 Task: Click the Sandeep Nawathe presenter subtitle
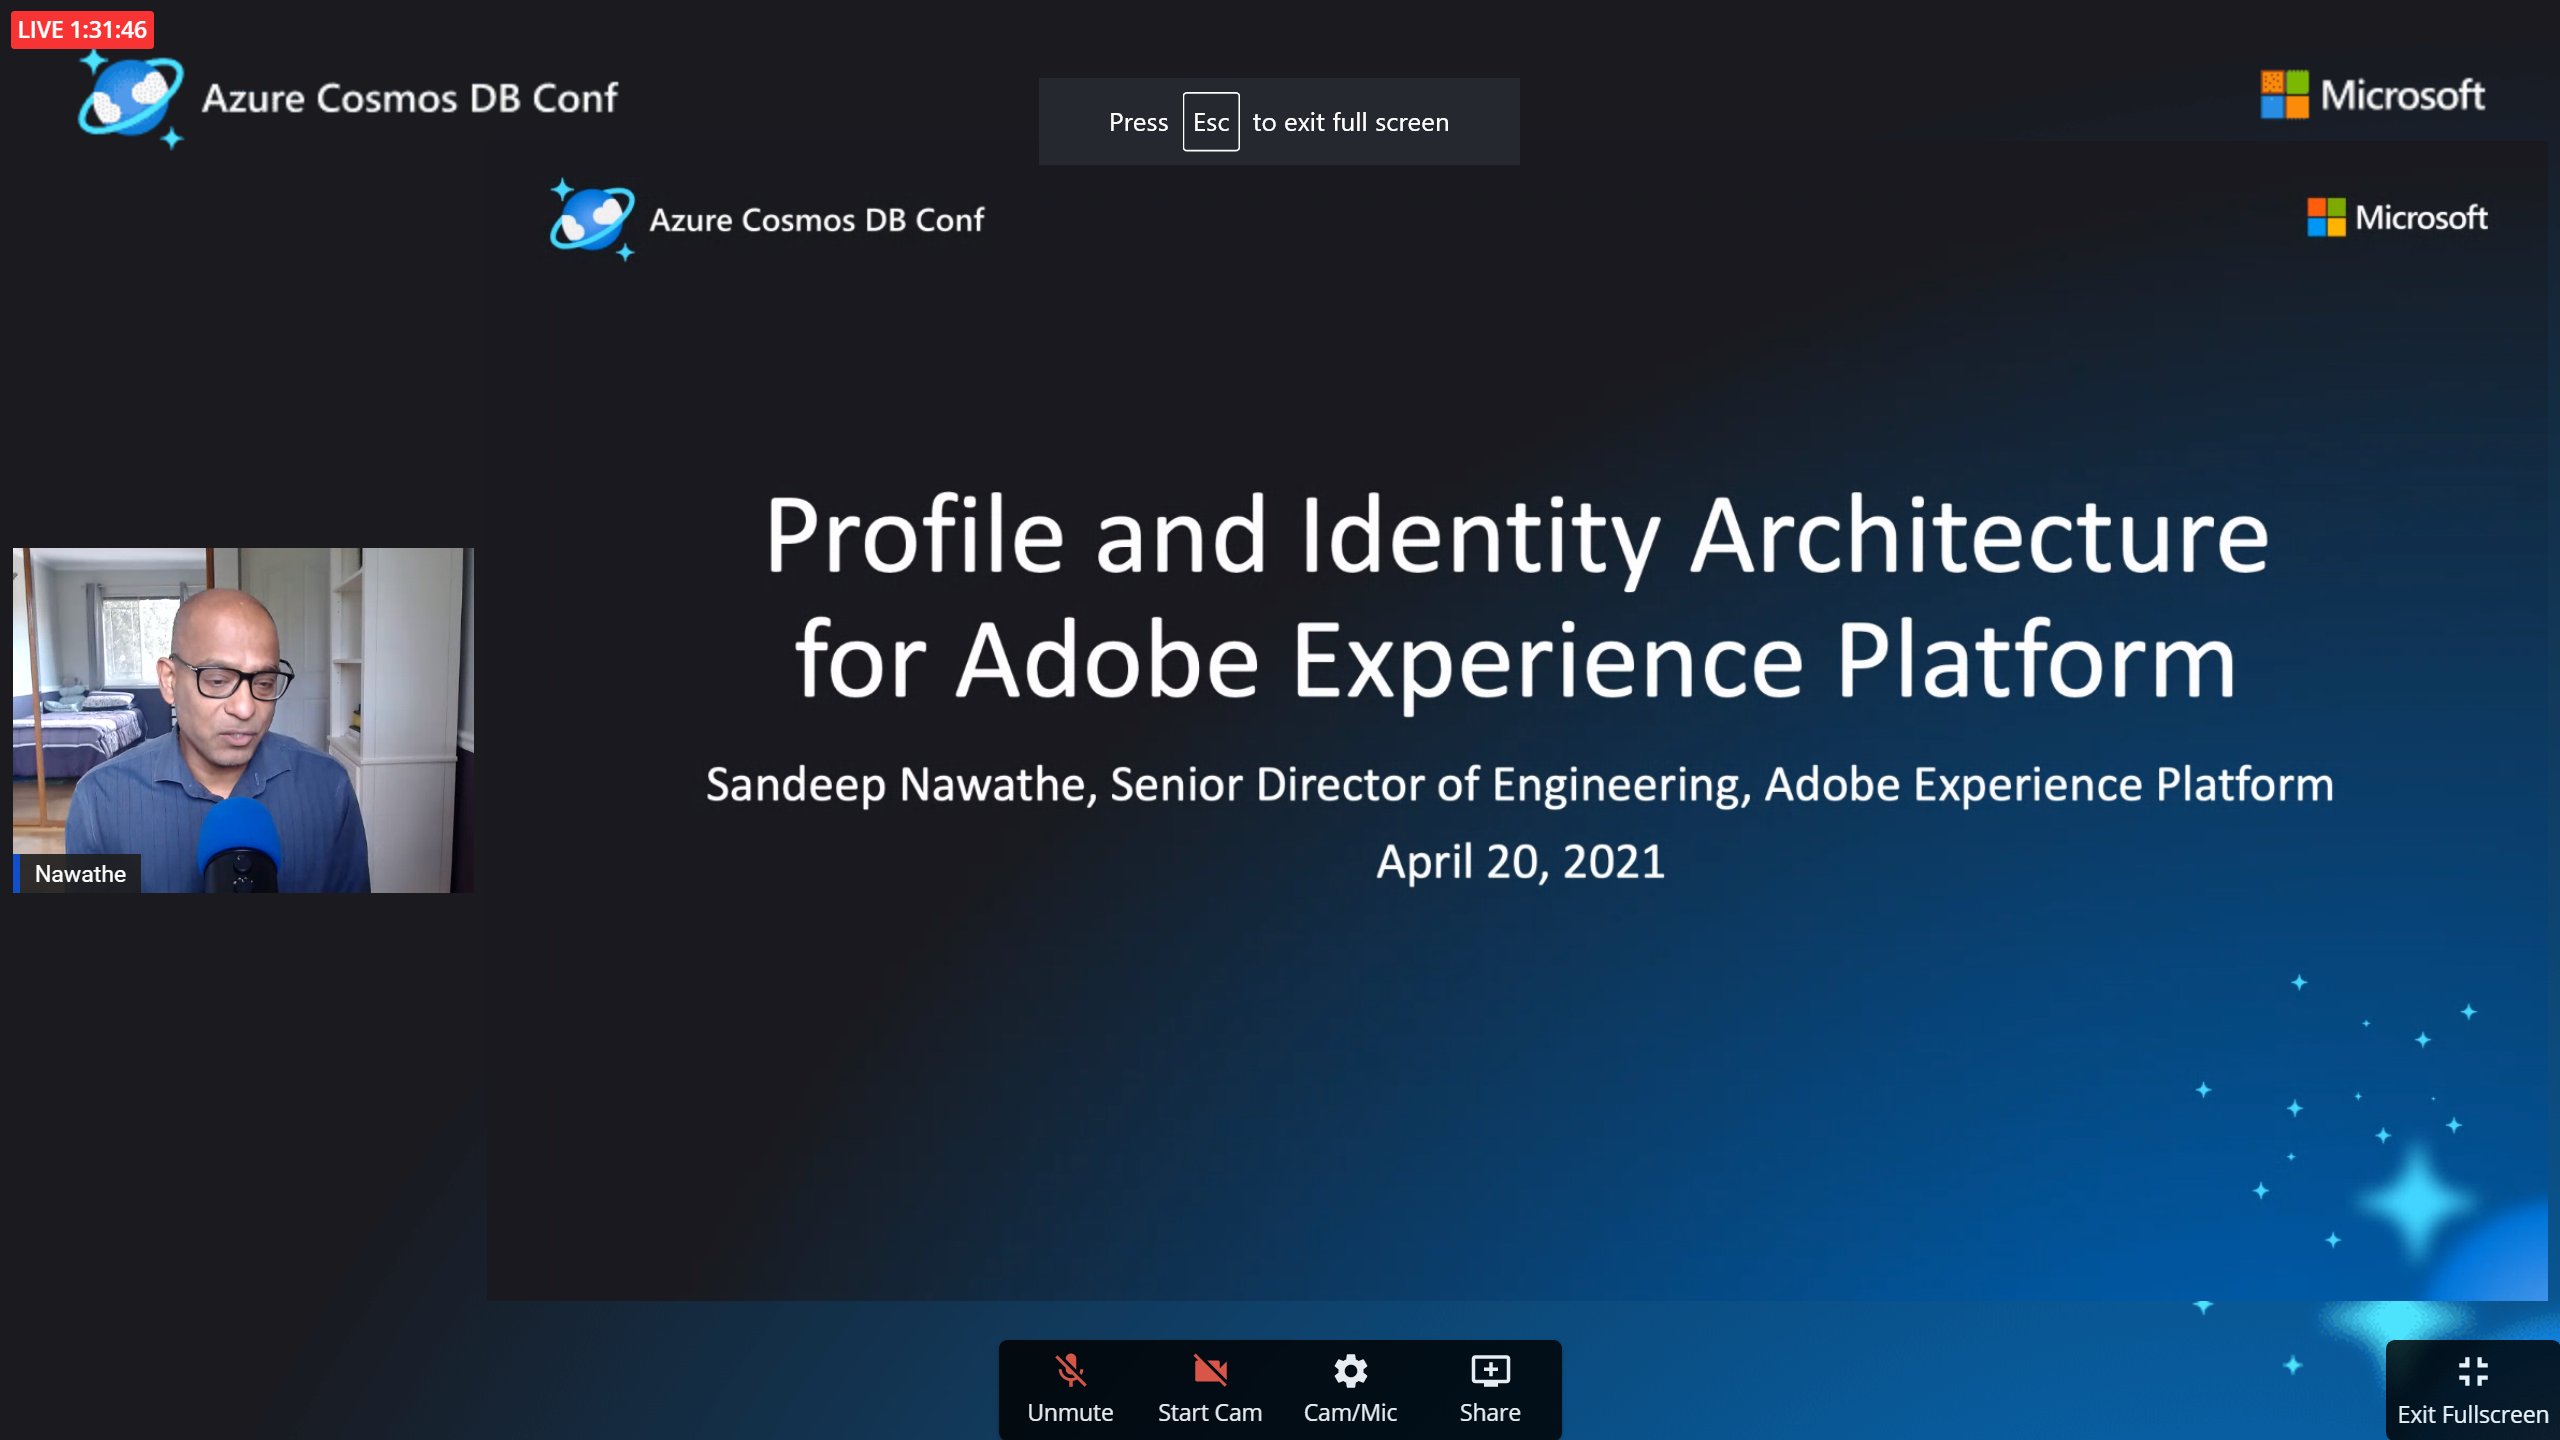tap(1520, 784)
